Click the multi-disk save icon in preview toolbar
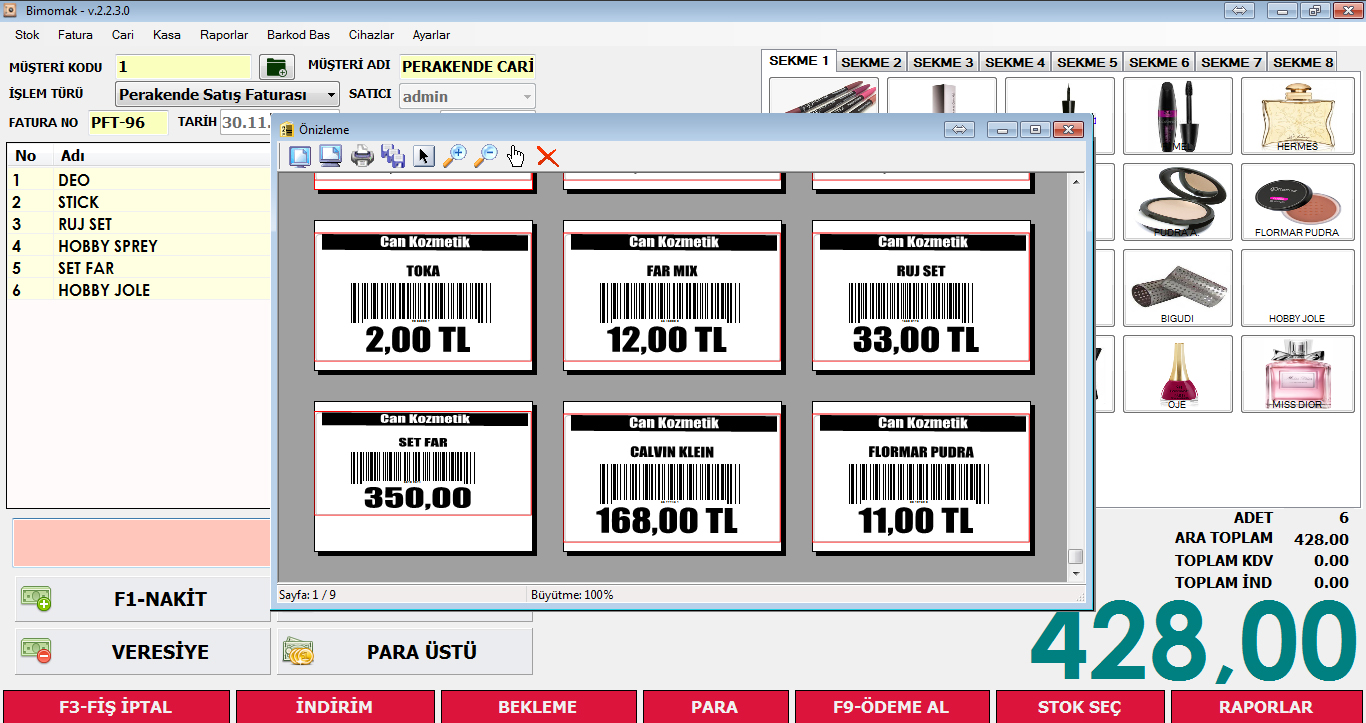Image resolution: width=1366 pixels, height=723 pixels. [x=393, y=156]
